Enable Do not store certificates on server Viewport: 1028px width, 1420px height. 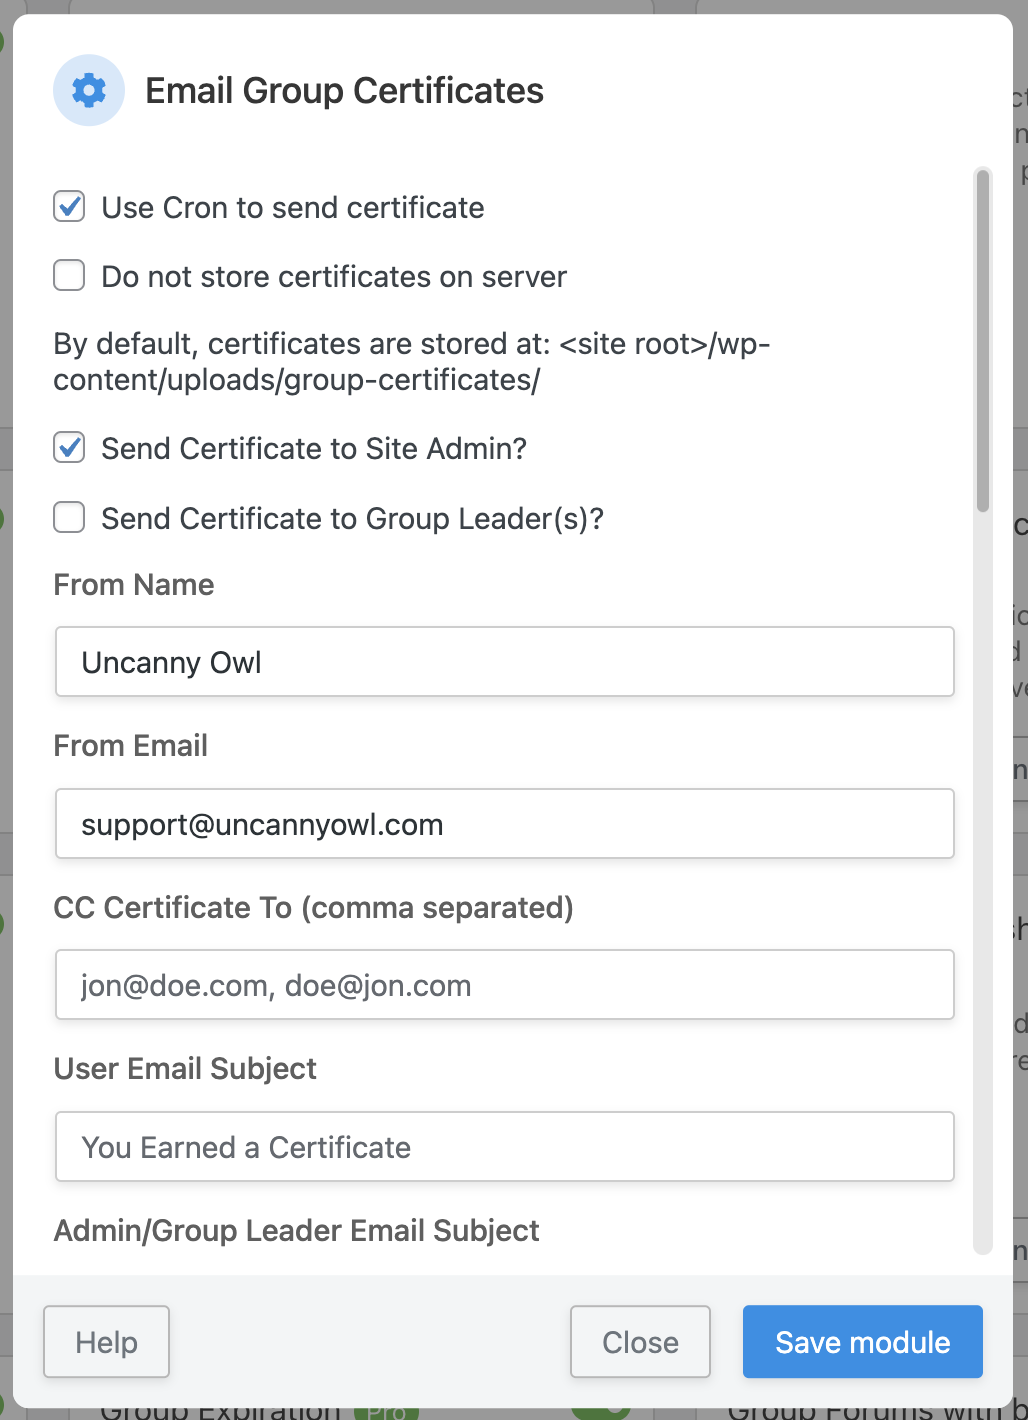tap(69, 275)
